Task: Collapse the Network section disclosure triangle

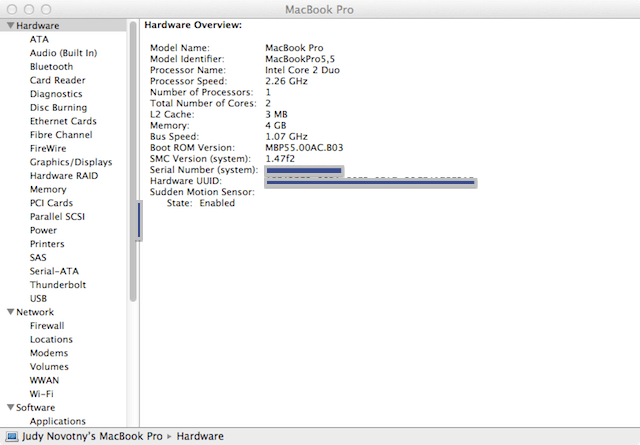Action: click(x=11, y=312)
